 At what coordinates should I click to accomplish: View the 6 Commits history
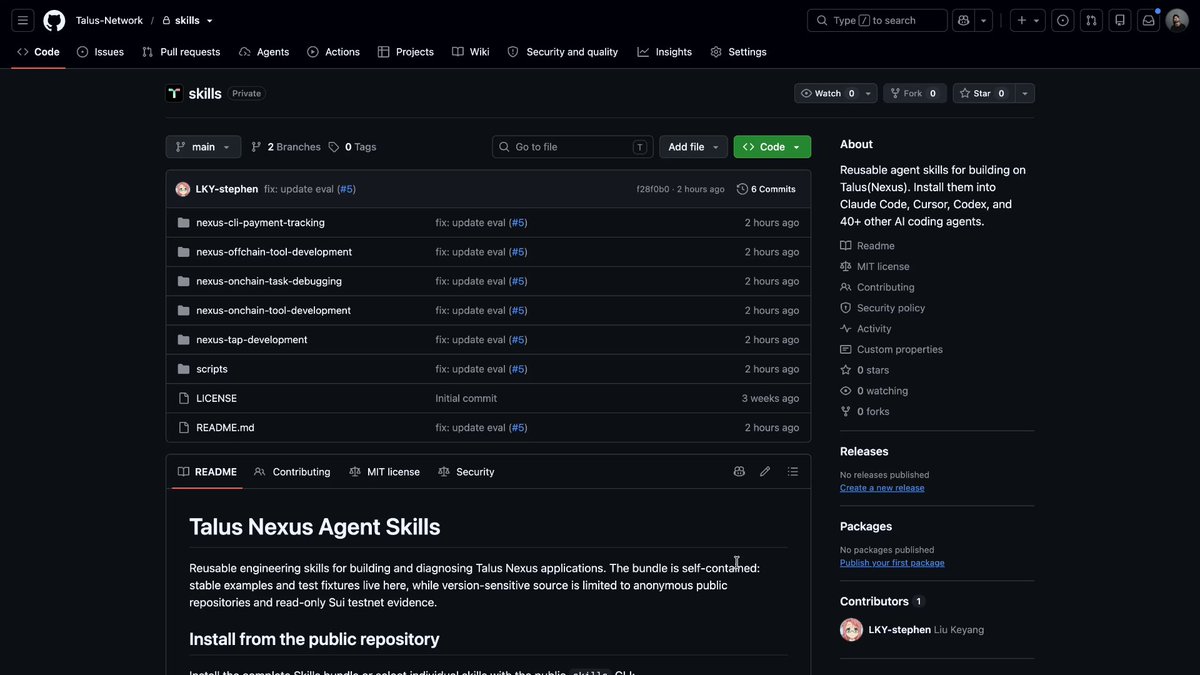click(766, 189)
